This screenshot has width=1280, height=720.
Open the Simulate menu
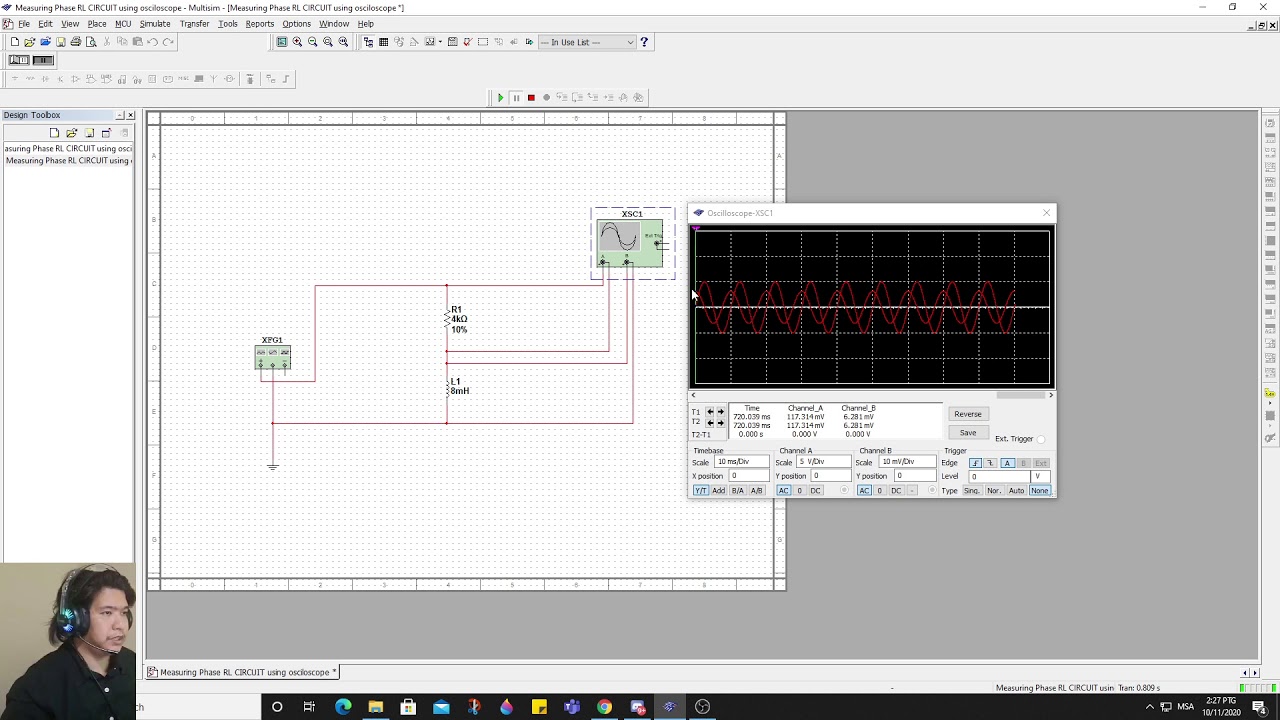click(x=154, y=24)
